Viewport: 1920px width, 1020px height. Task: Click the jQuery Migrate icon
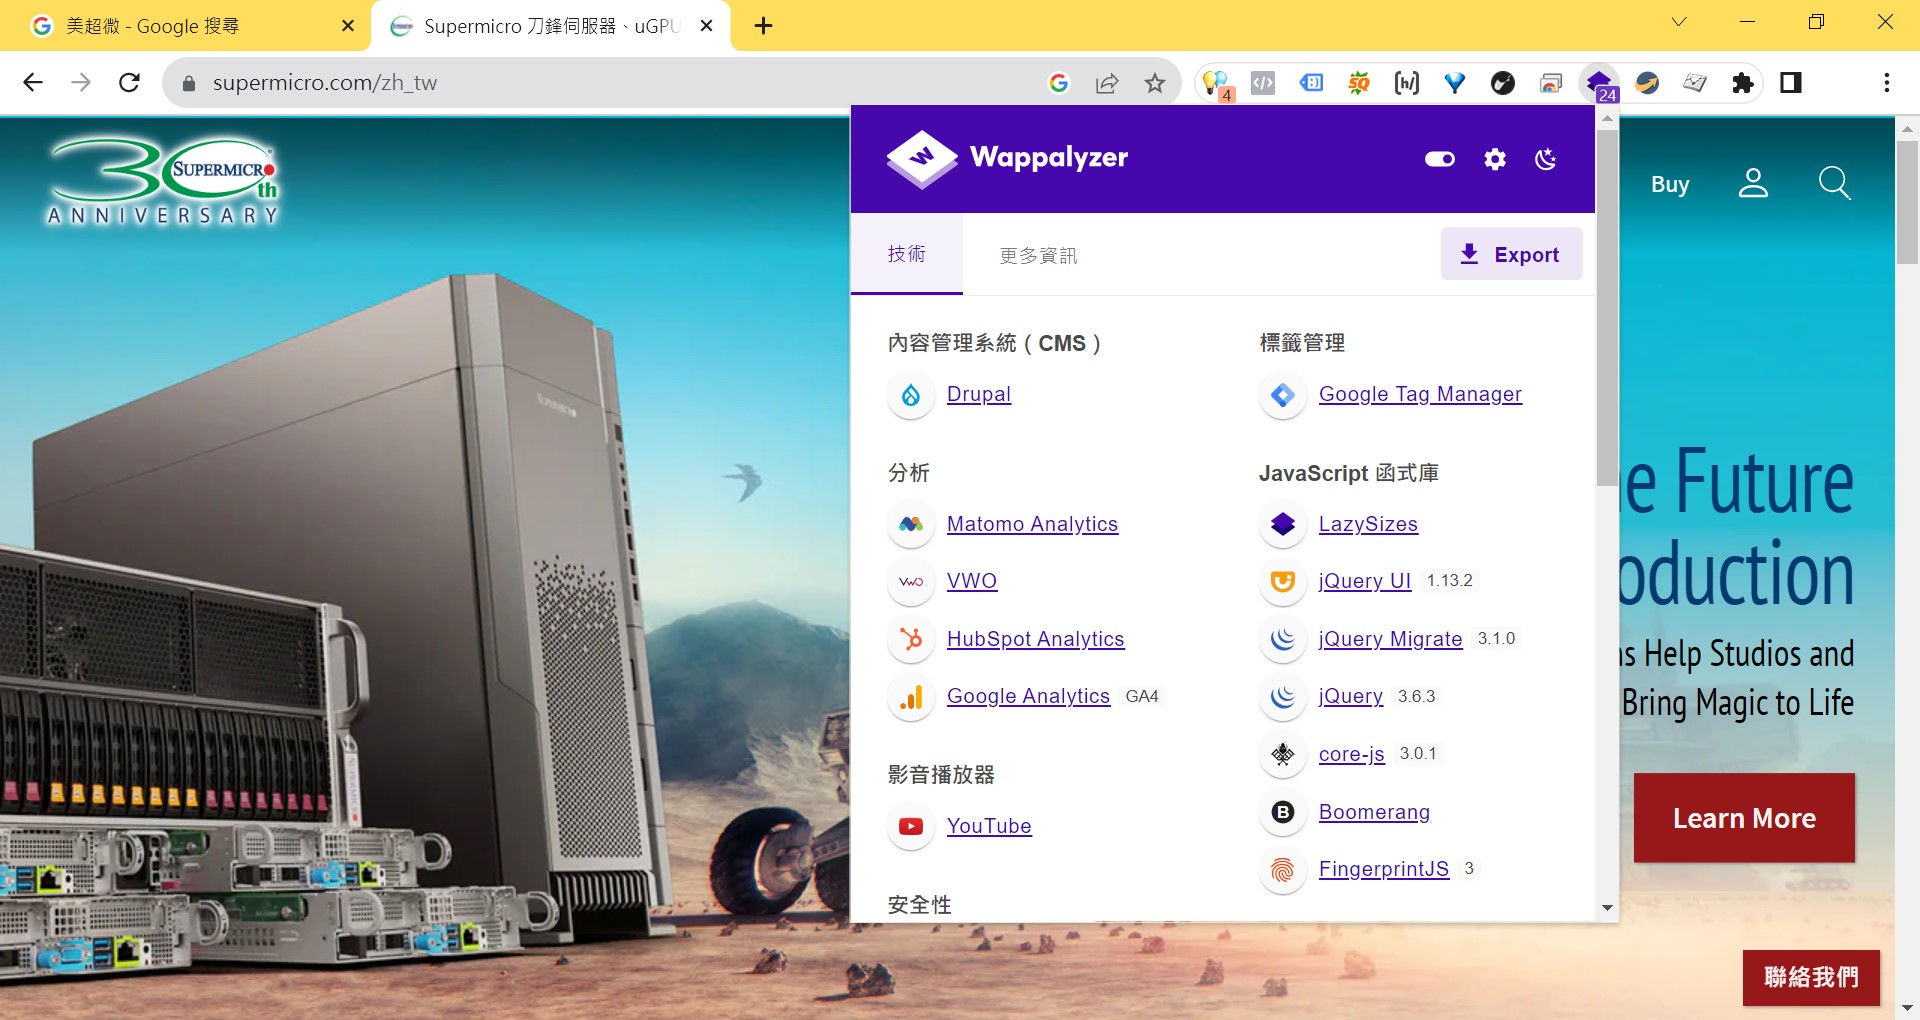1283,639
